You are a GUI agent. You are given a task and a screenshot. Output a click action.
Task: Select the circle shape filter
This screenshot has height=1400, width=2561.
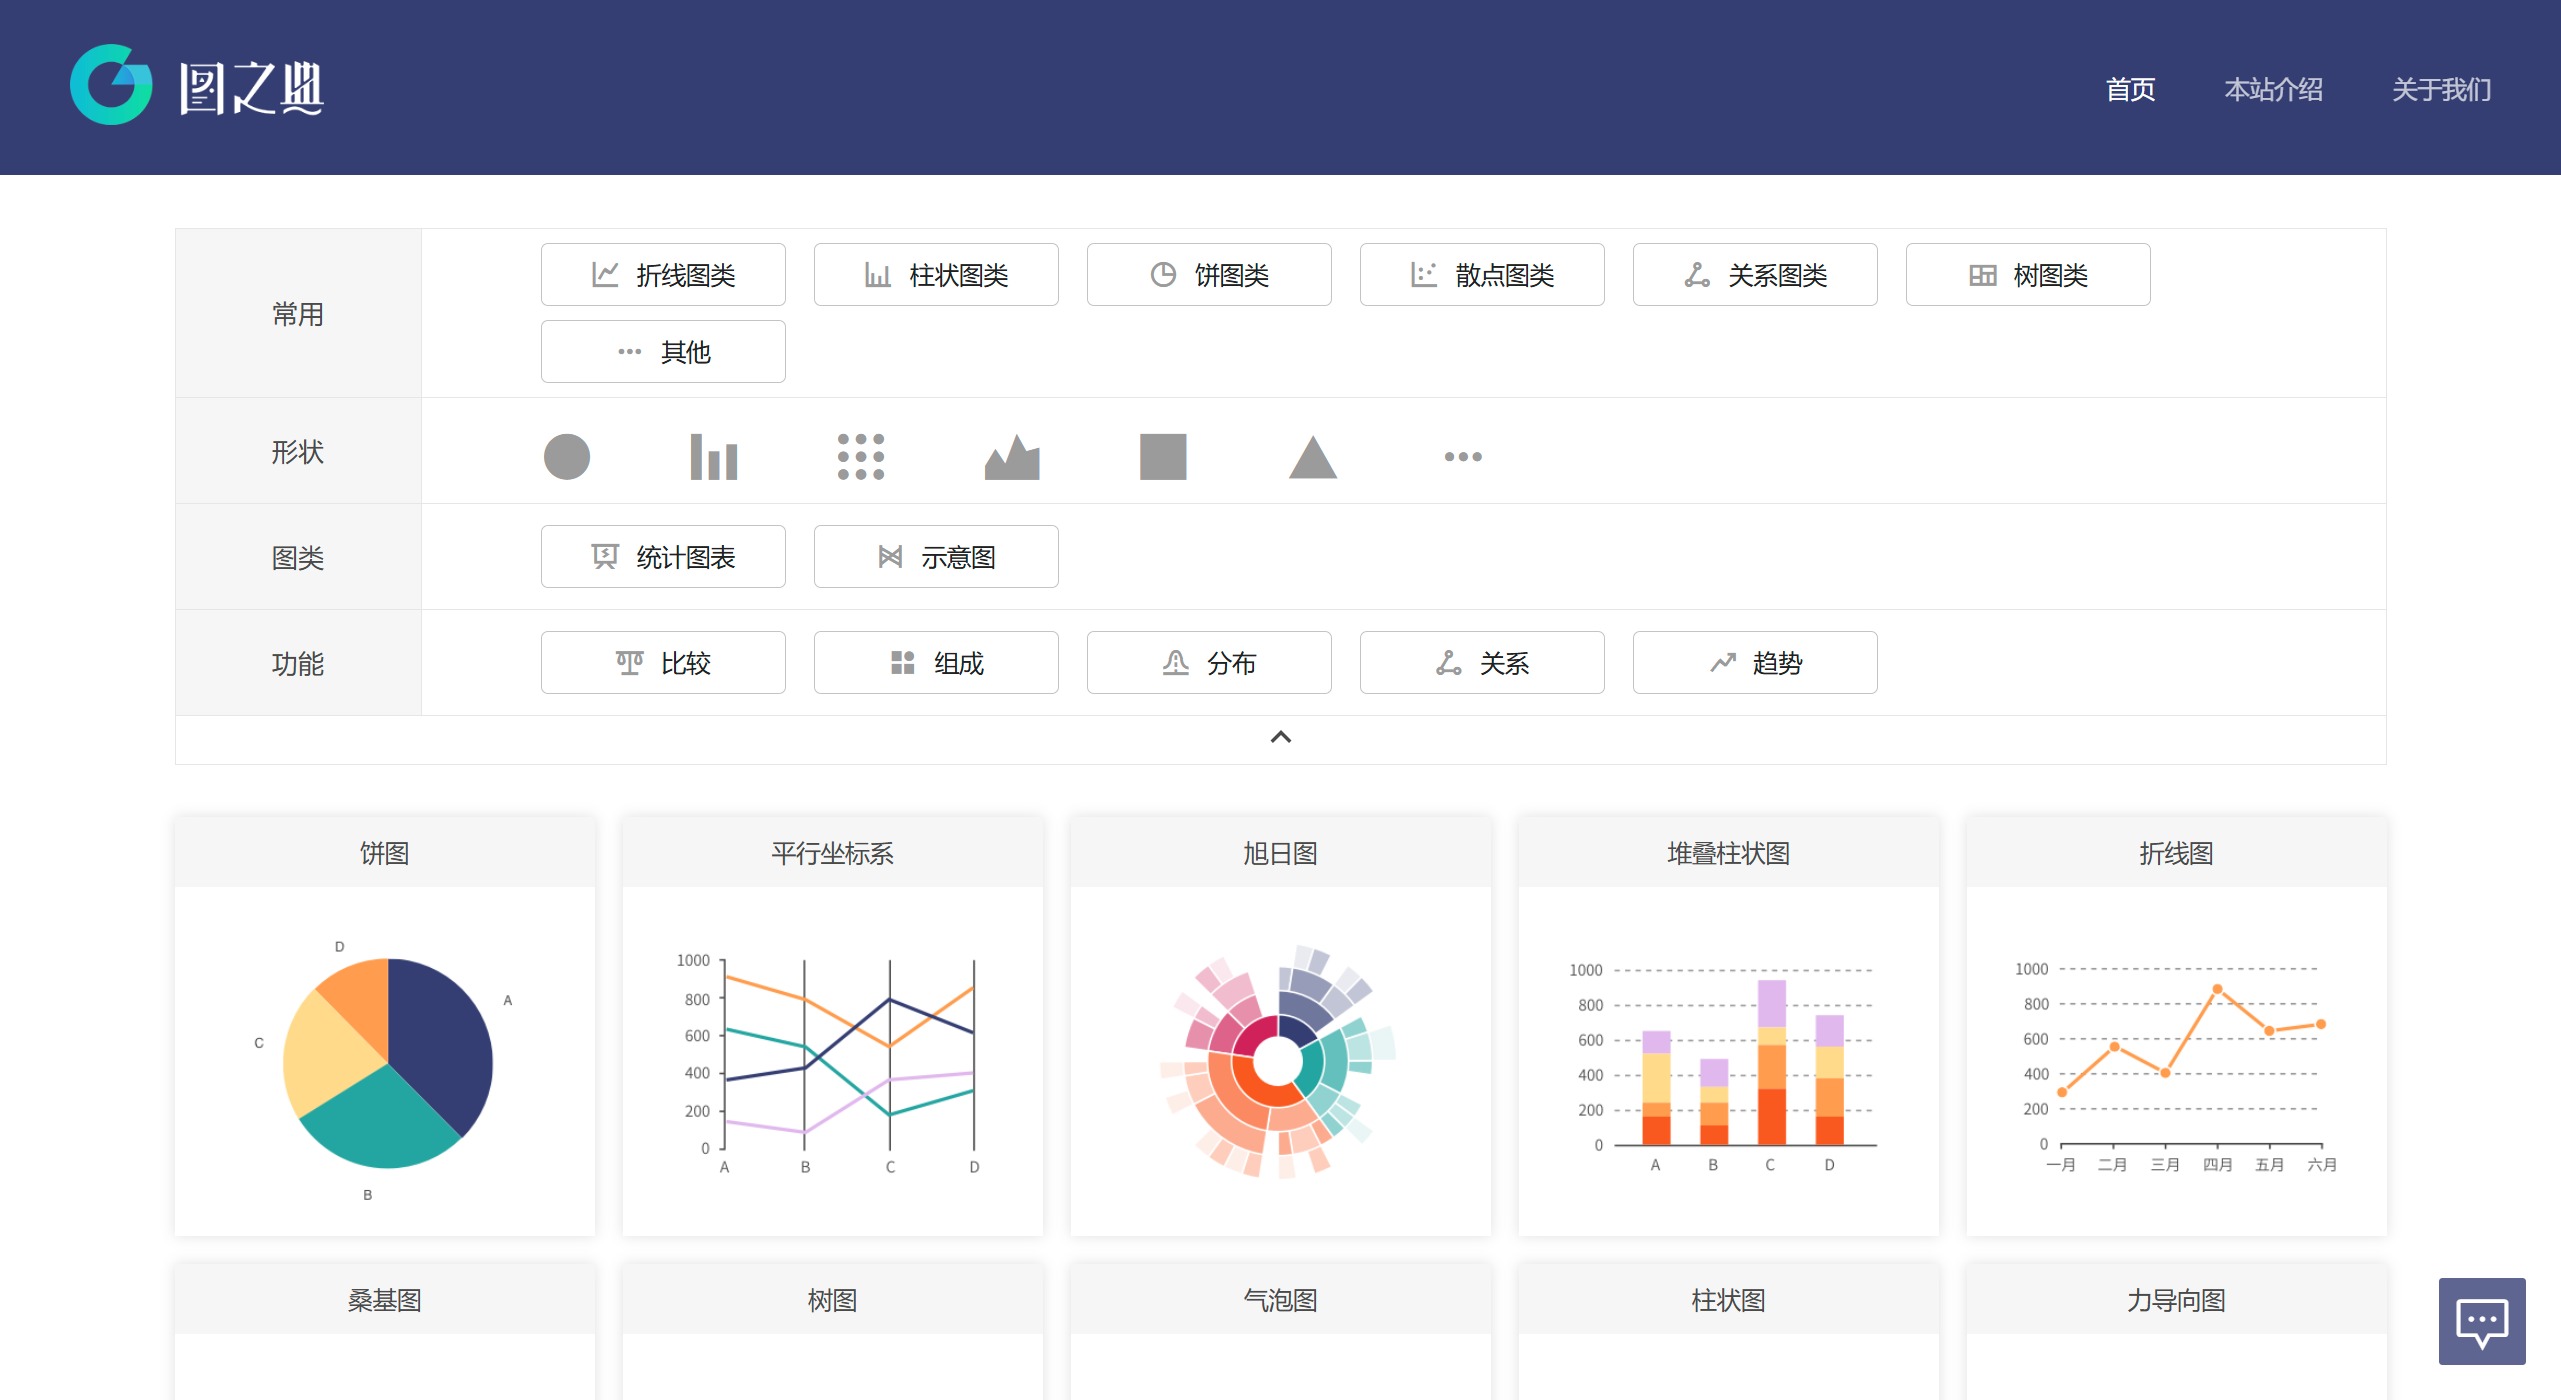tap(566, 457)
